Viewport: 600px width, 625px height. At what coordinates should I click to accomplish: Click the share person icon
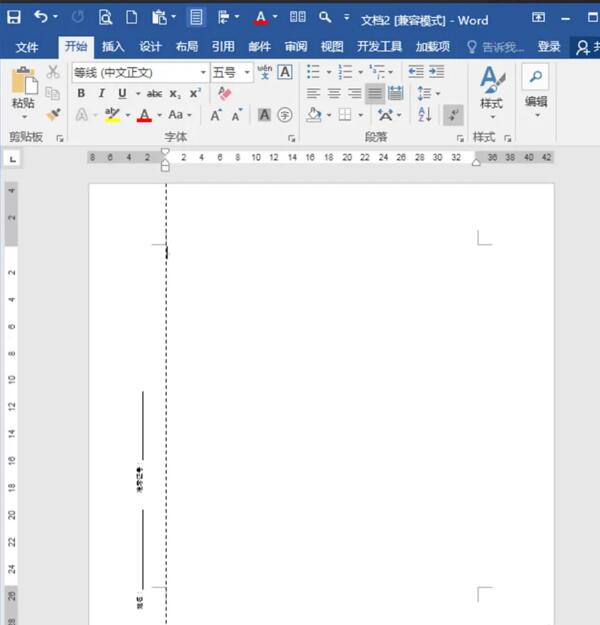point(583,47)
